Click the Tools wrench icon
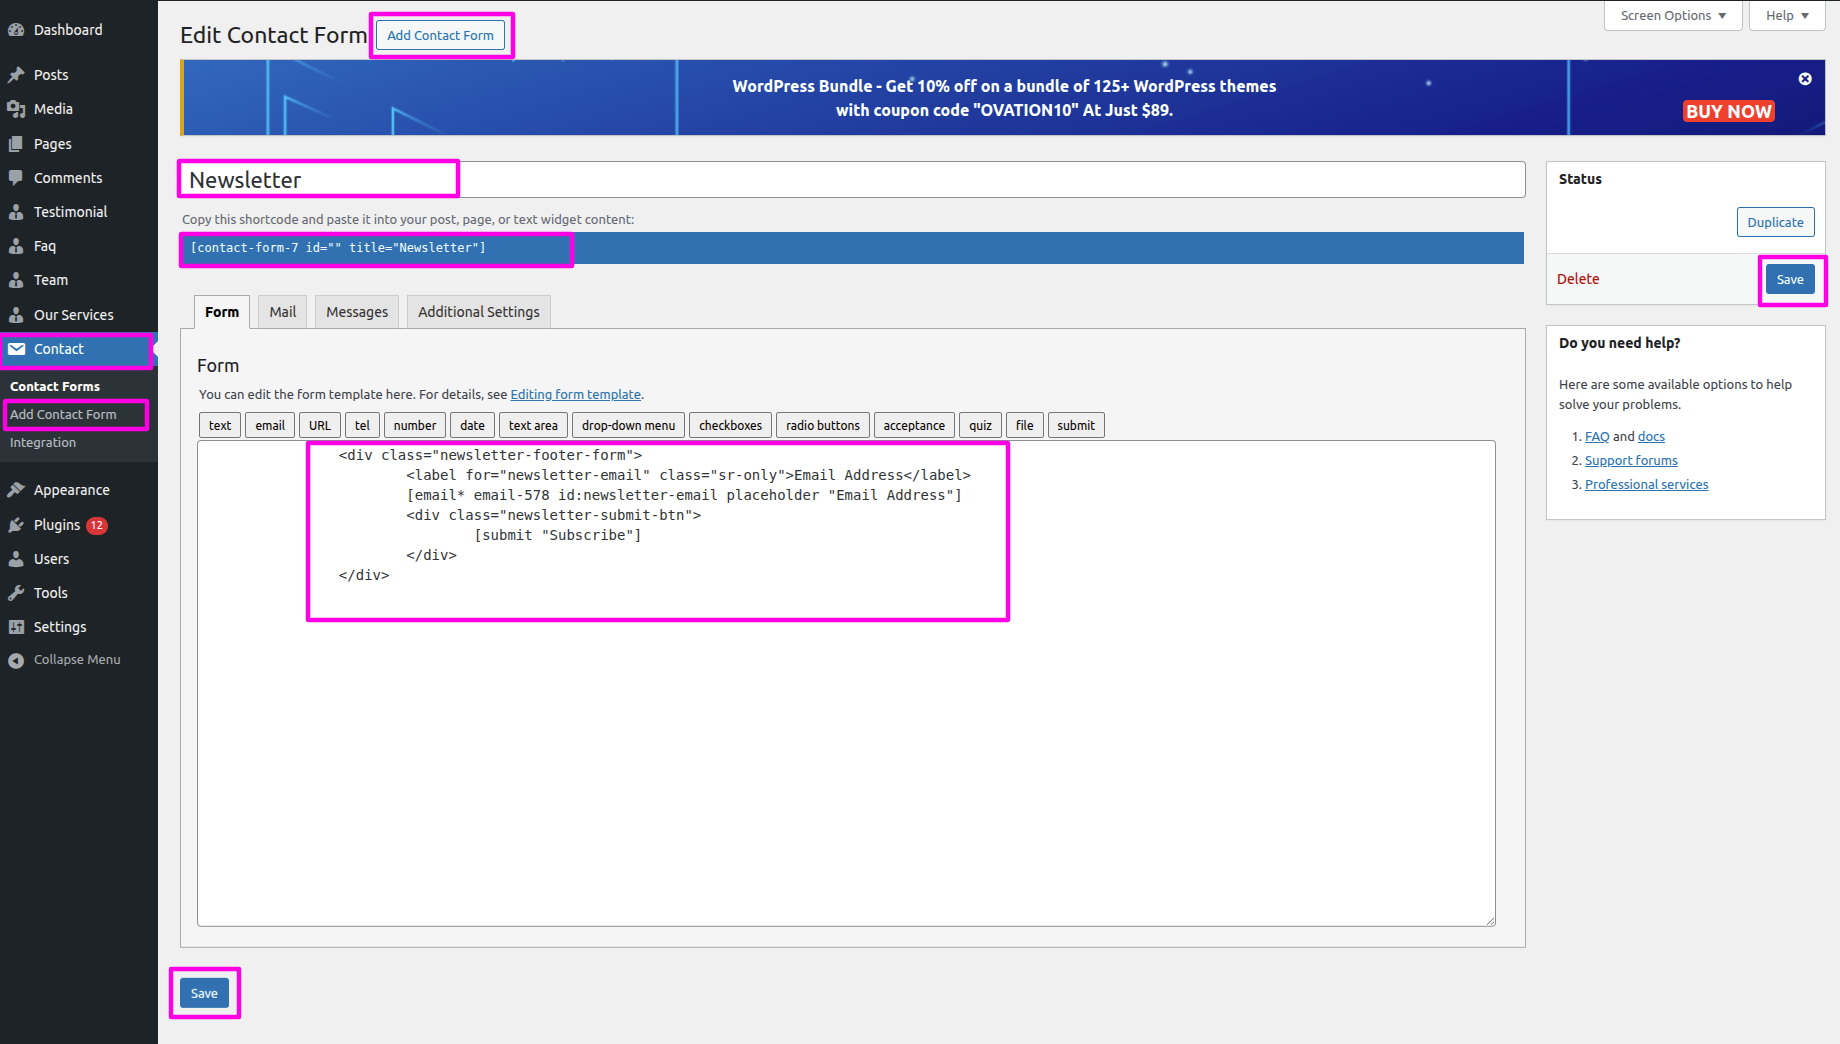 click(16, 593)
